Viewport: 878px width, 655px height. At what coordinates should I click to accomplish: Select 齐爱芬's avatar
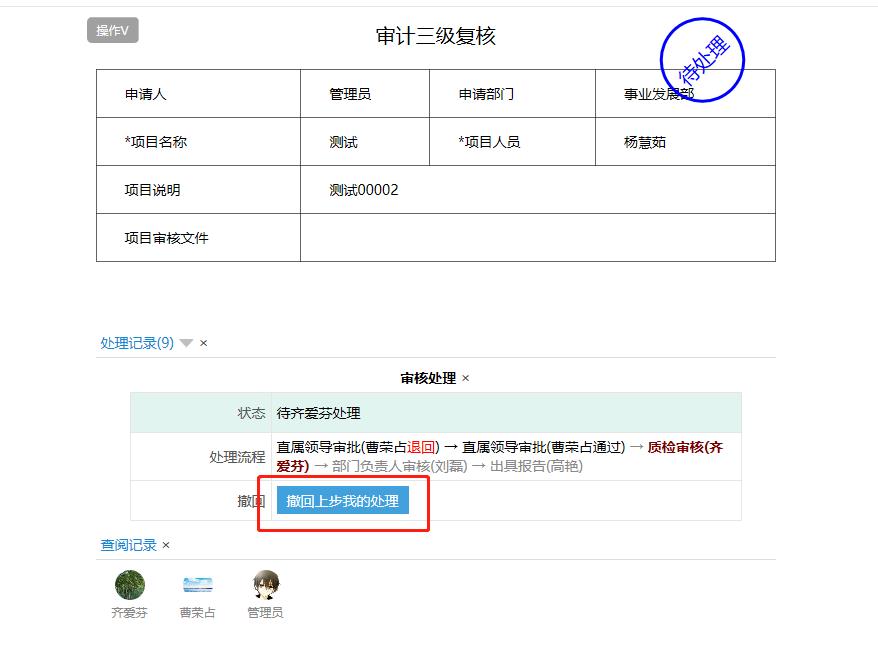click(x=130, y=585)
